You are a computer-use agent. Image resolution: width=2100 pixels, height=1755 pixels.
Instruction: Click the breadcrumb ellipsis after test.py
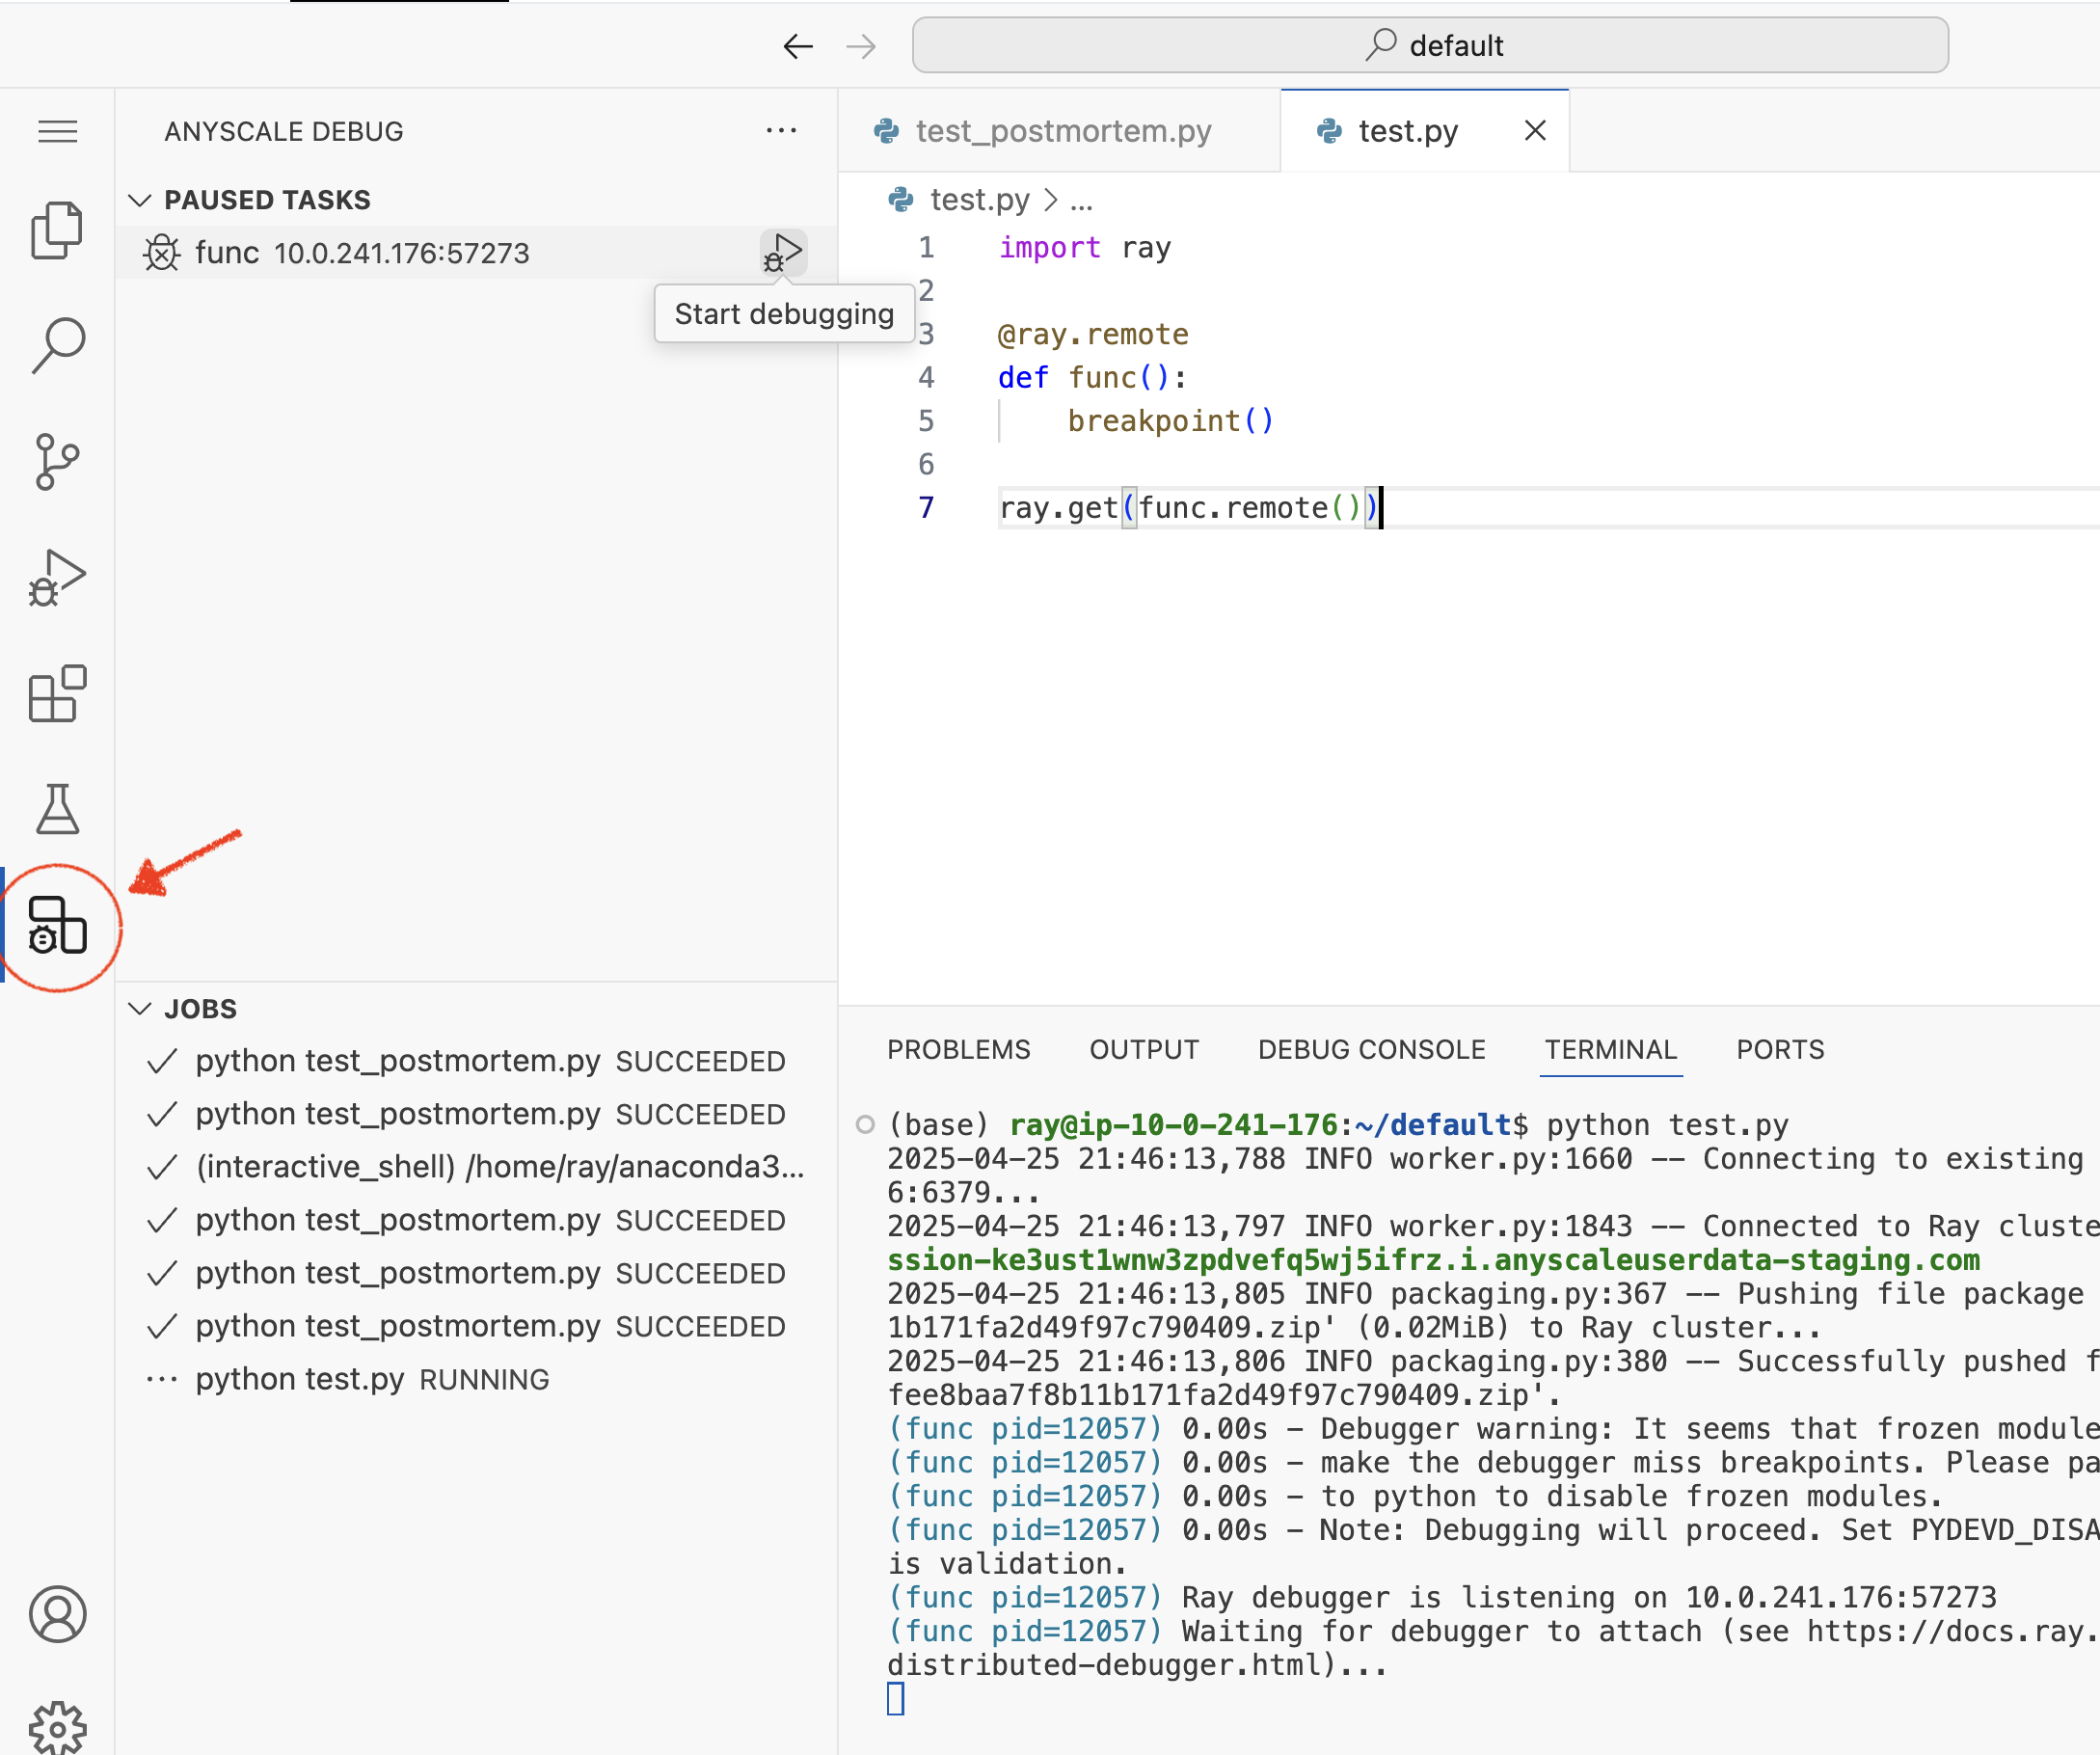point(1081,200)
